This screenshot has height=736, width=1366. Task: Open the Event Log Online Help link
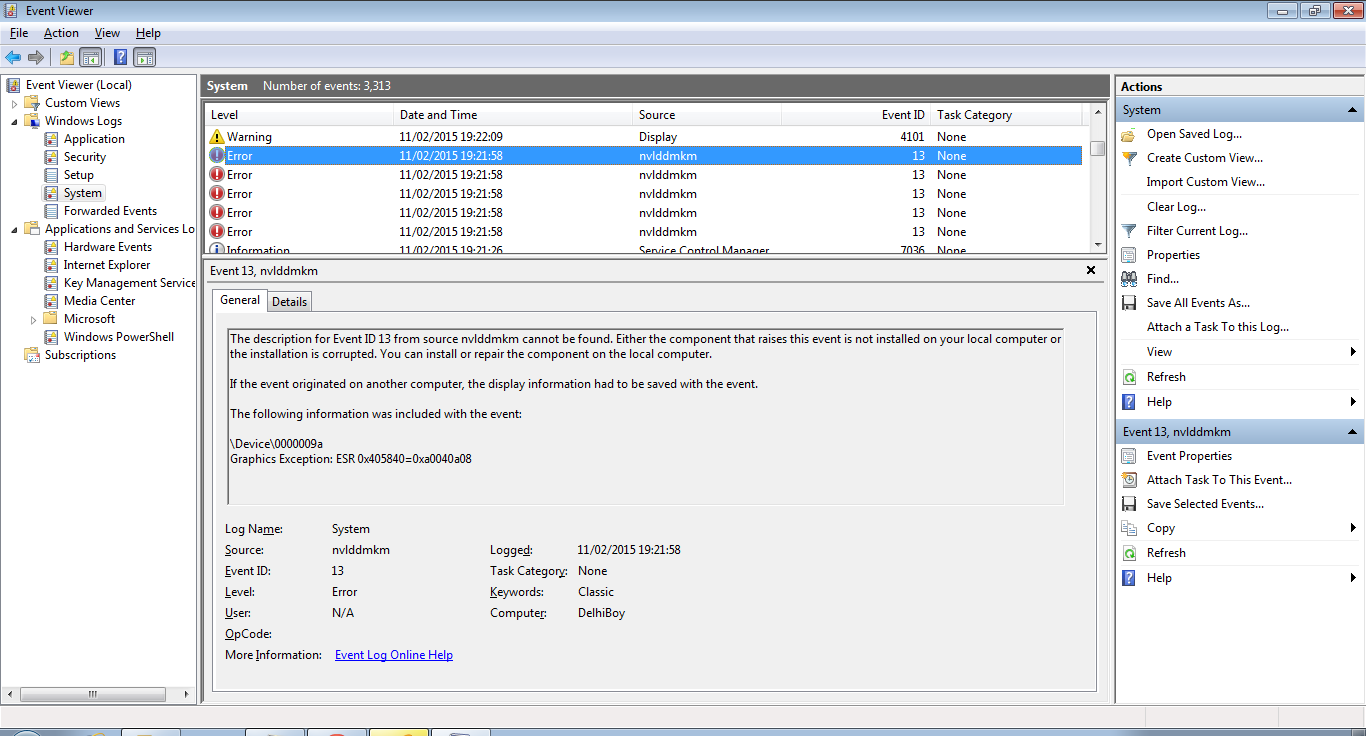click(393, 655)
